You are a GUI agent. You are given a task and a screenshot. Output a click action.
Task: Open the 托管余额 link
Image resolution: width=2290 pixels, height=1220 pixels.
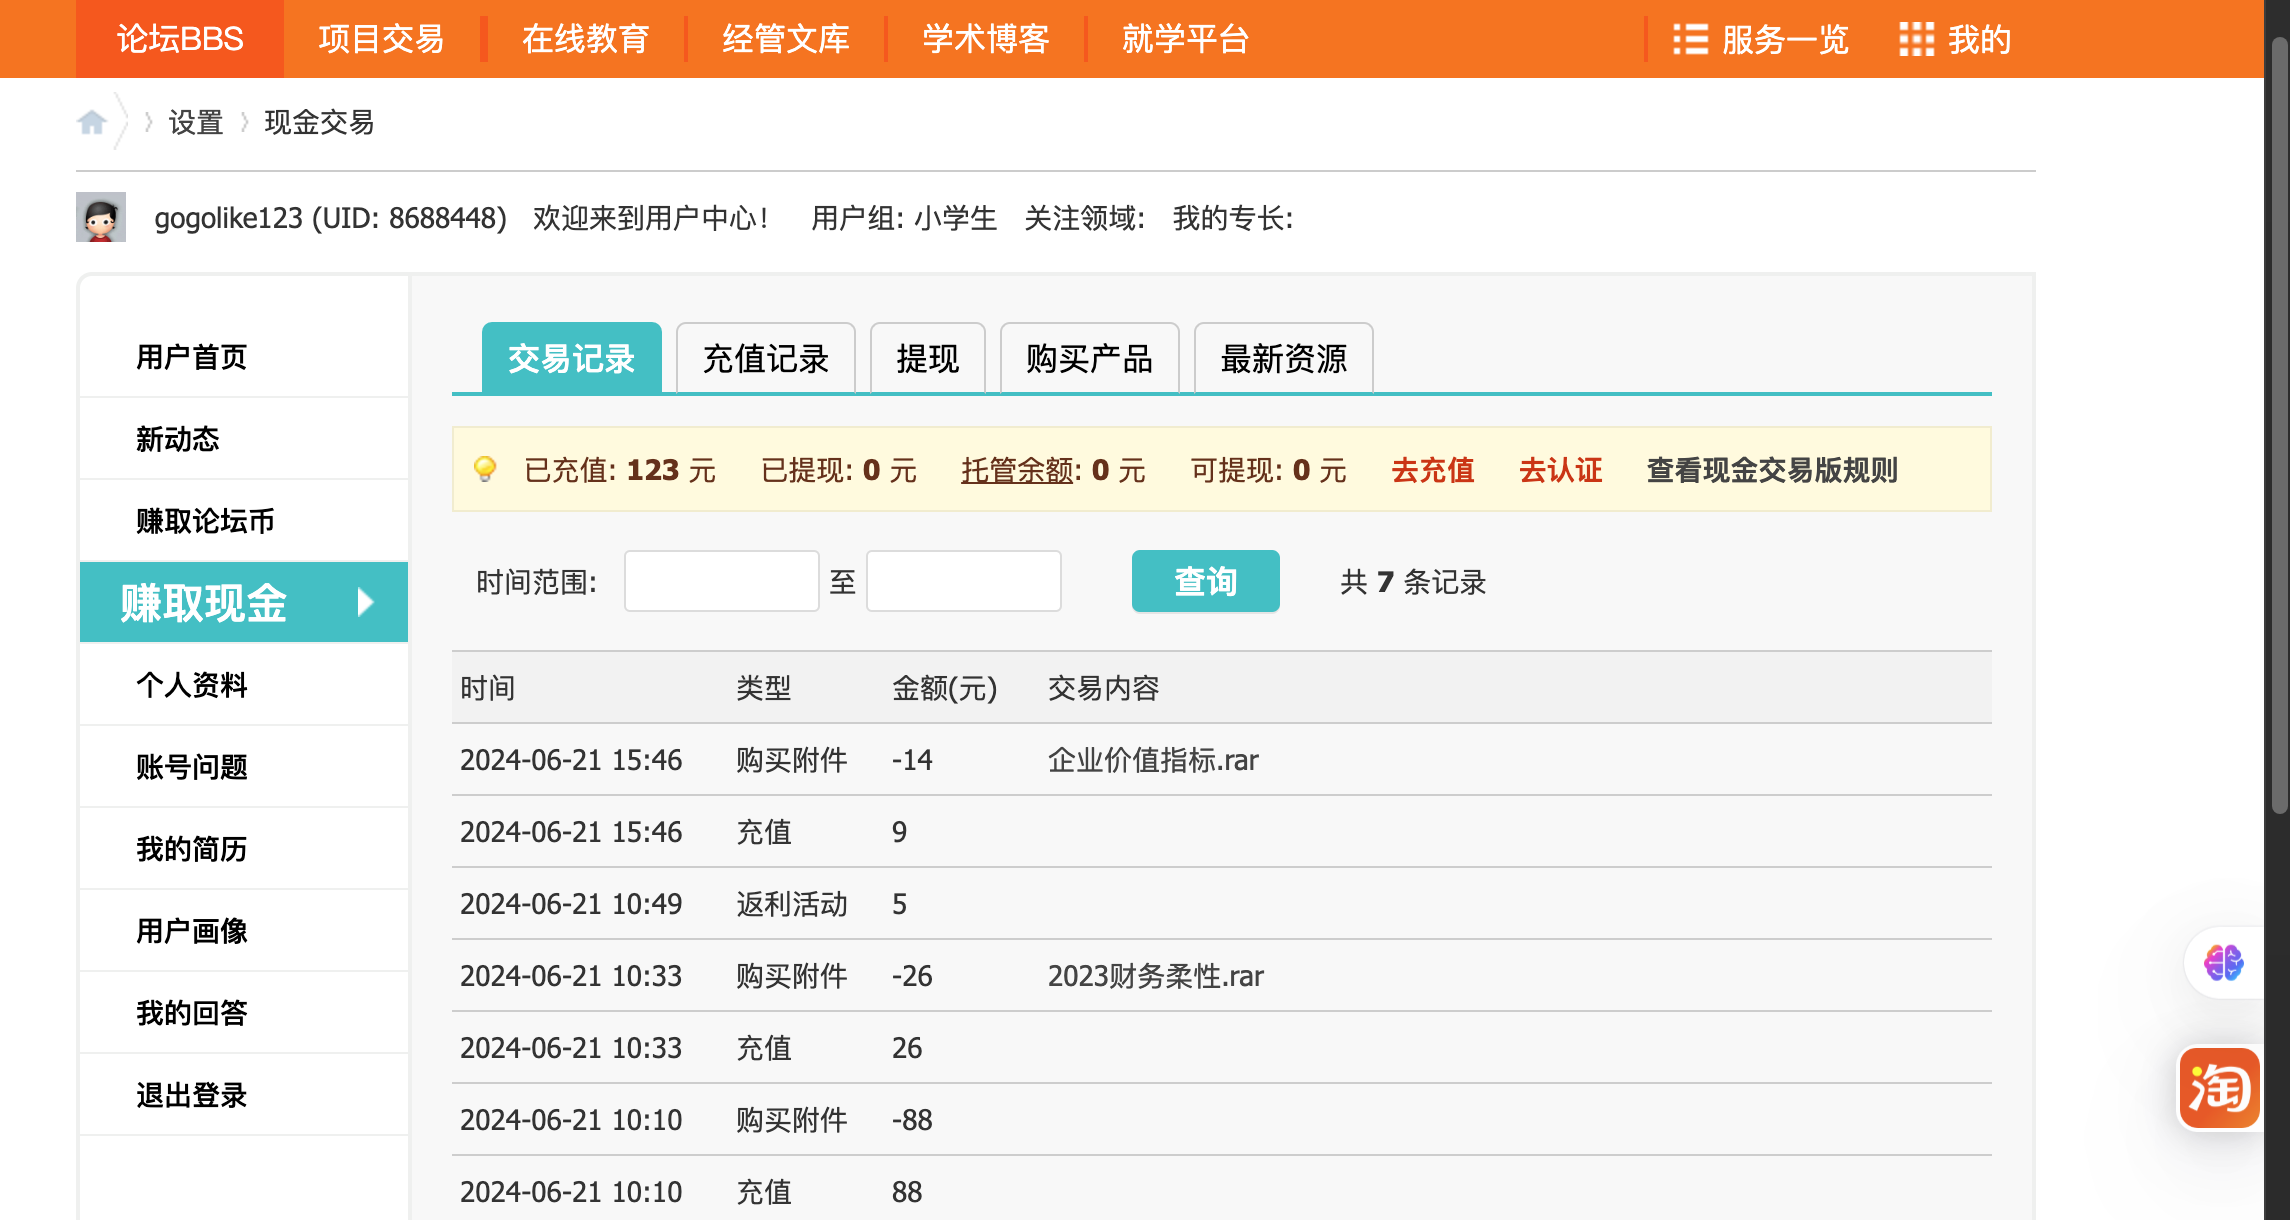point(1017,470)
